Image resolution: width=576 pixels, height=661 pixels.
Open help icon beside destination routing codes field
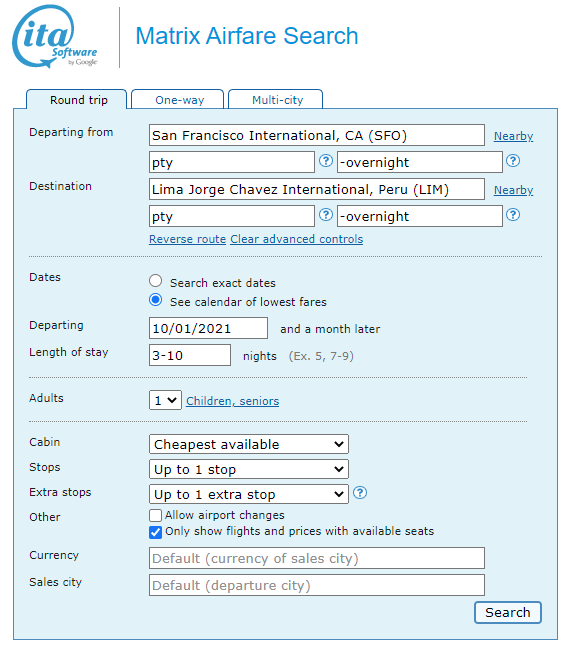click(x=326, y=215)
